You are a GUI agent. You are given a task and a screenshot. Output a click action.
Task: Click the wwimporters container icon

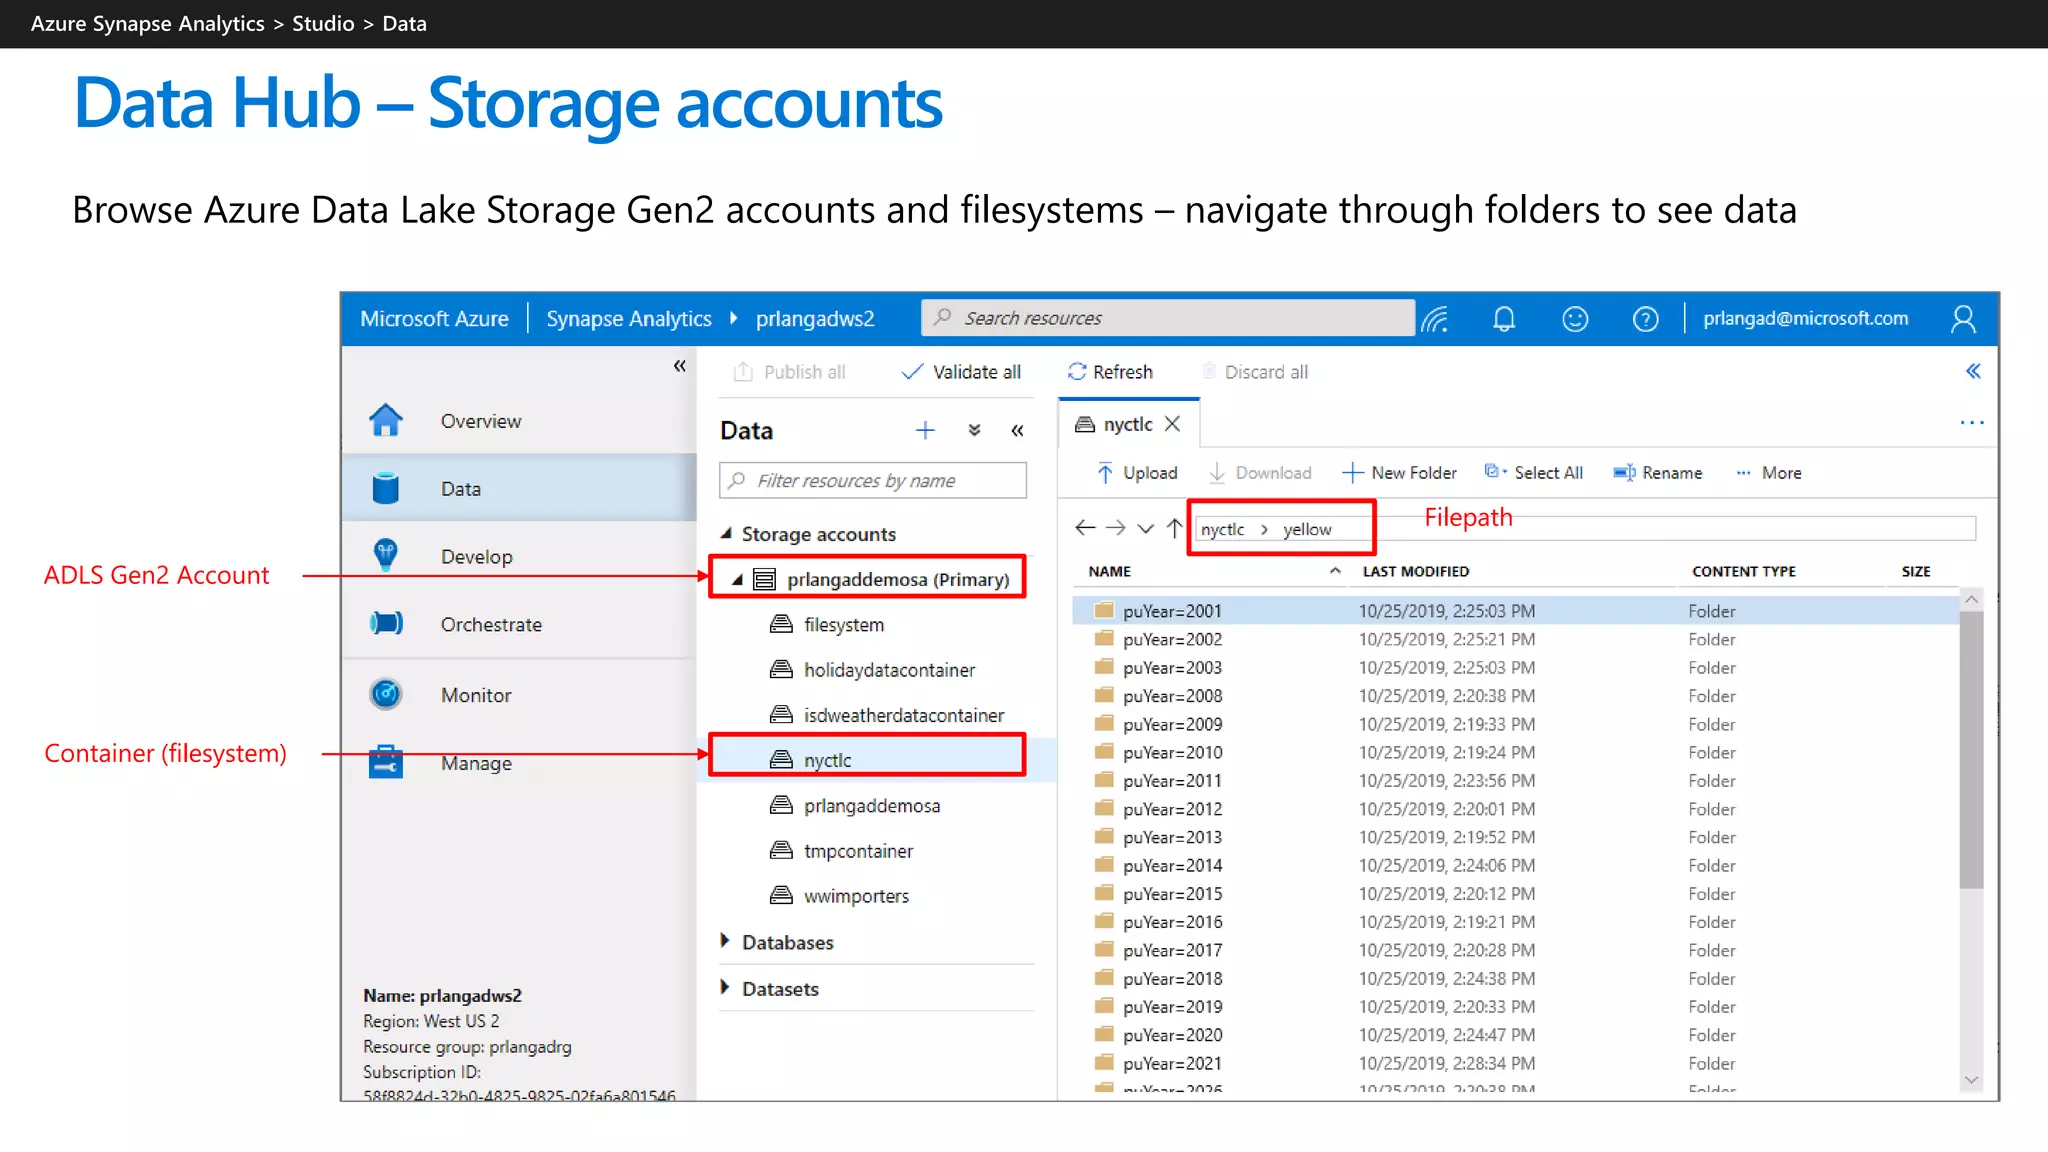[x=781, y=895]
